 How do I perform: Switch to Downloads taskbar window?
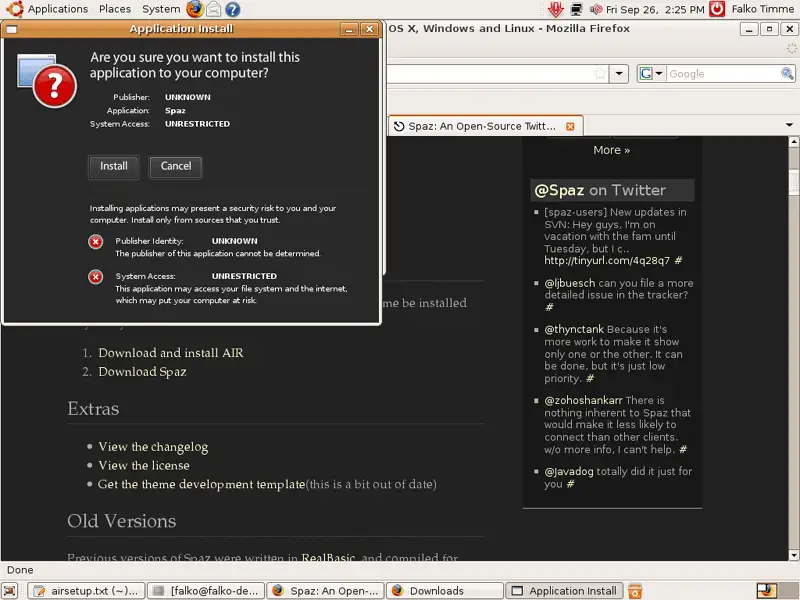(445, 591)
